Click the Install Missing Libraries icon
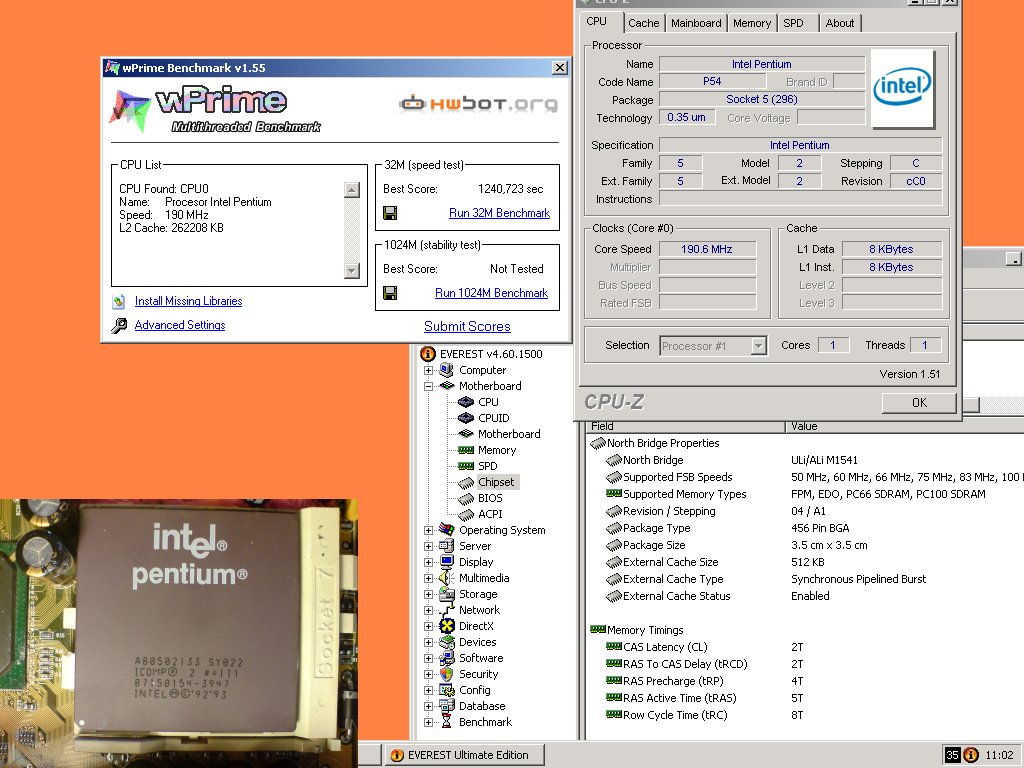The width and height of the screenshot is (1024, 768). tap(119, 301)
